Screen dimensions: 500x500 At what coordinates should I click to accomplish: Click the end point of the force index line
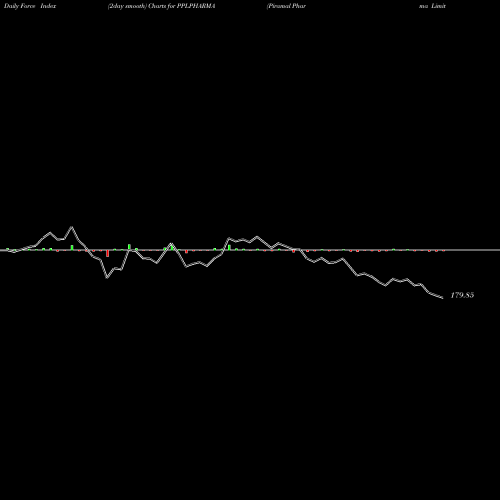click(442, 298)
